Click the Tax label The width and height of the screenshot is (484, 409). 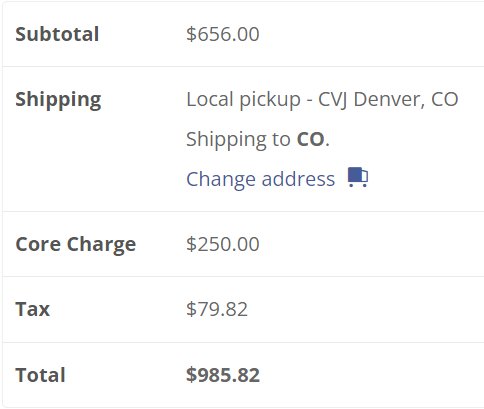coord(33,309)
